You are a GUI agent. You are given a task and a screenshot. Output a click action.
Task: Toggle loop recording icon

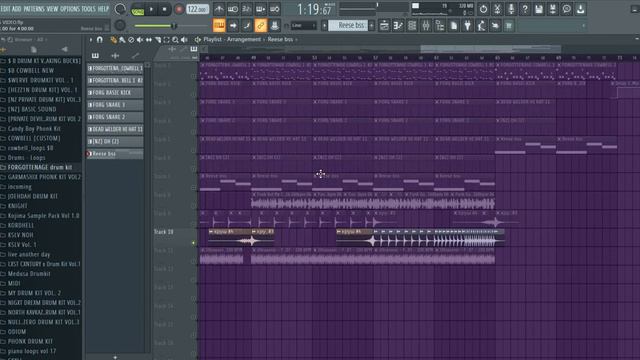point(274,9)
